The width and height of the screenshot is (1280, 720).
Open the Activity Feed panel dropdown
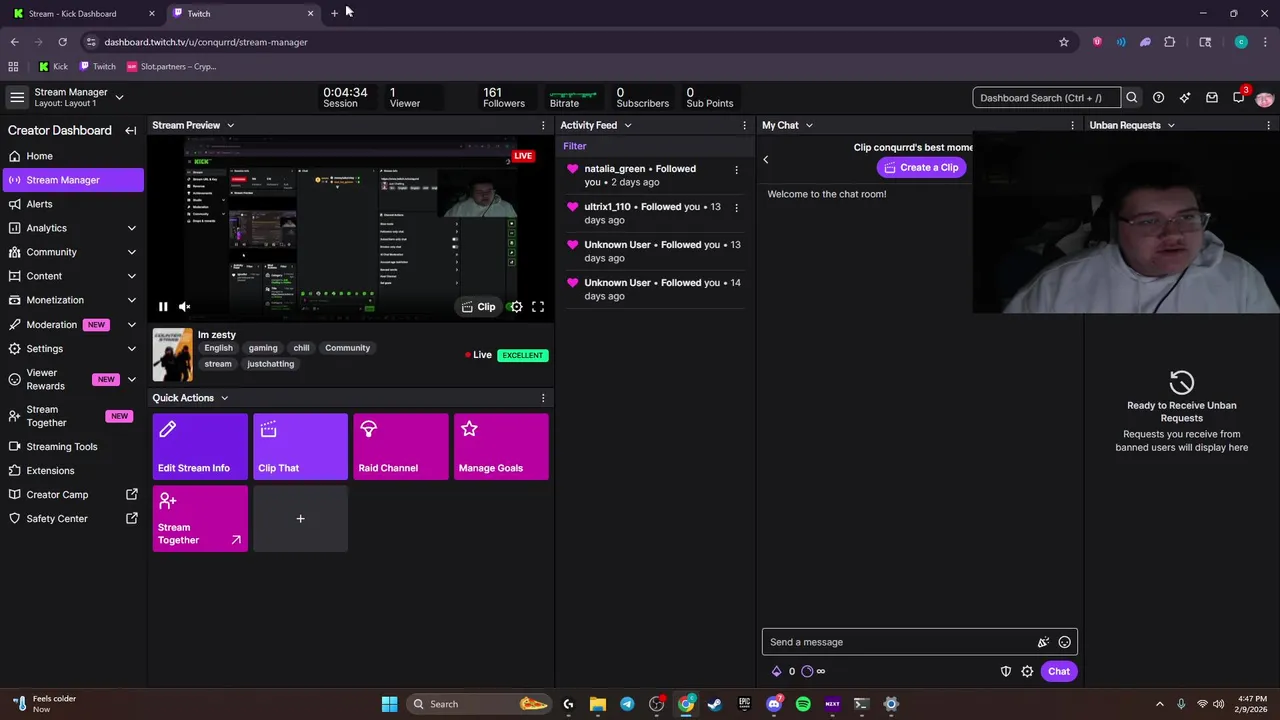pos(628,126)
